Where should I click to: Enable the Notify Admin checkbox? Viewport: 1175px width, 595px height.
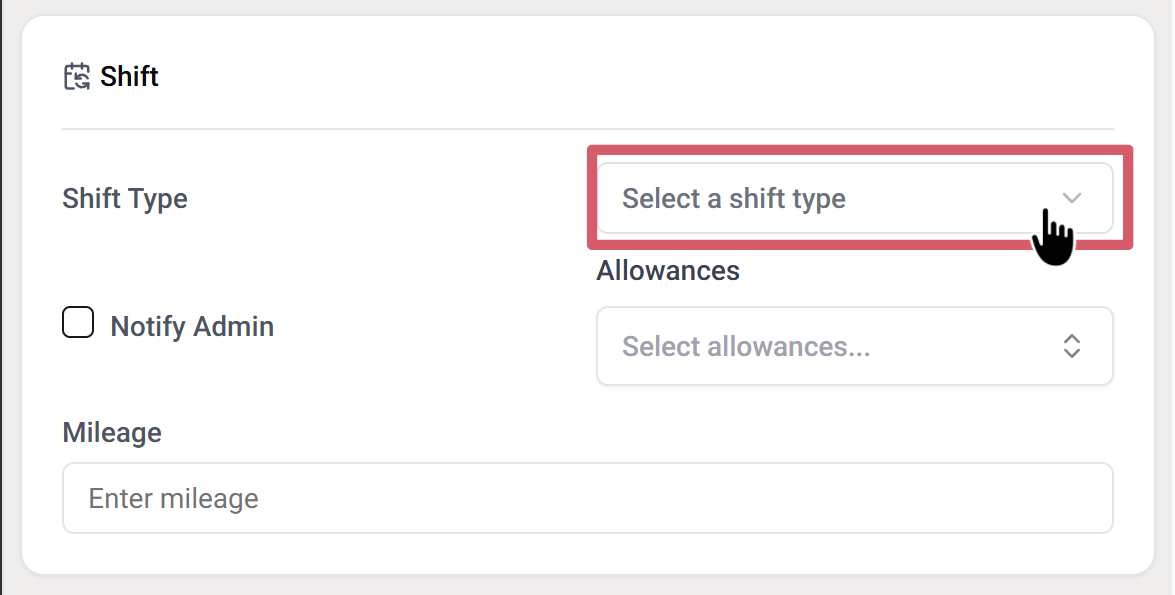tap(78, 323)
